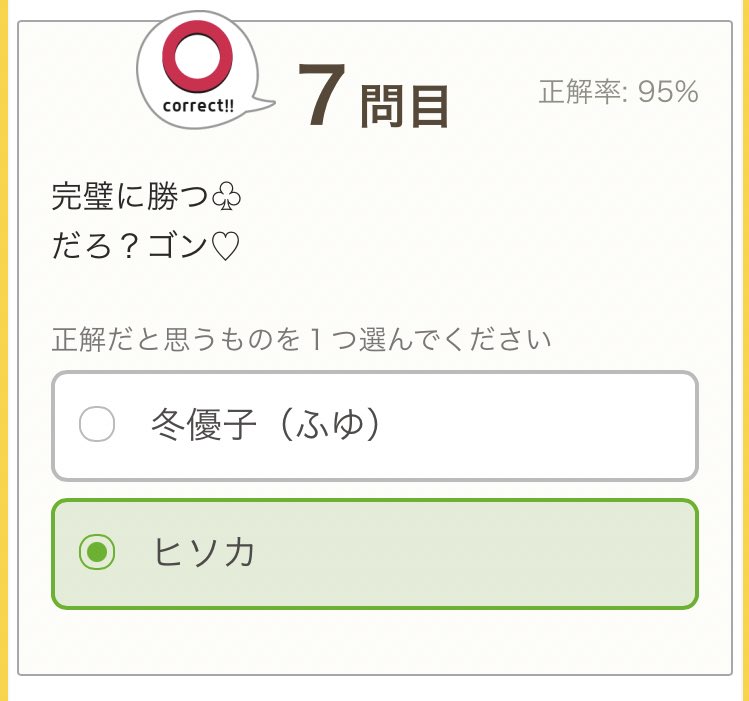Screen dimensions: 749x701
Task: Select the 冬優子（ふゆ）radio button
Action: coord(97,424)
